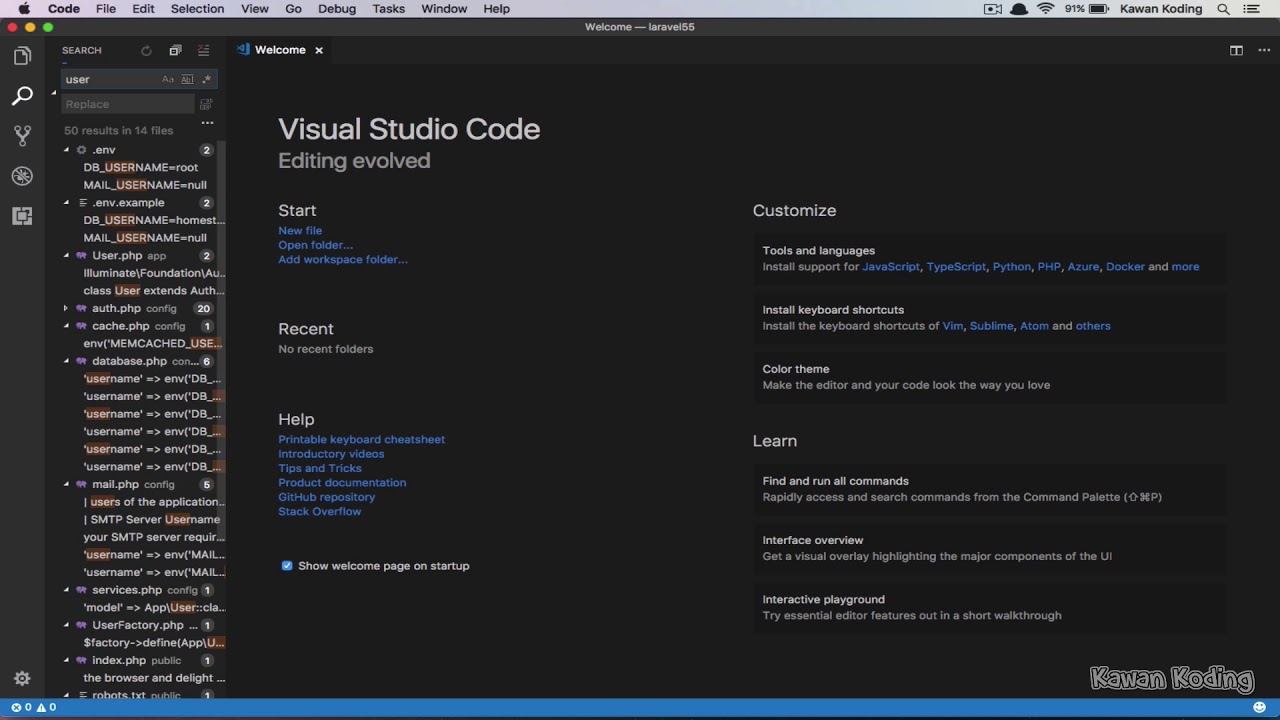Open the Debug menu
The width and height of the screenshot is (1280, 720).
click(x=337, y=9)
